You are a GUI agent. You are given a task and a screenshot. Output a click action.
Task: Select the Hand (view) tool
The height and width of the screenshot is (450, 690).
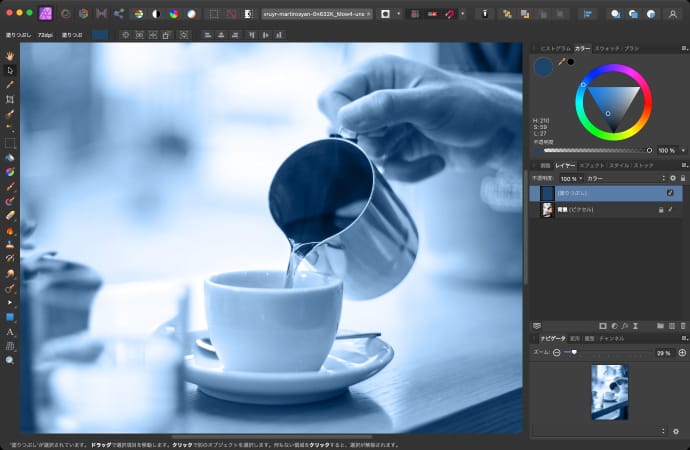point(10,56)
